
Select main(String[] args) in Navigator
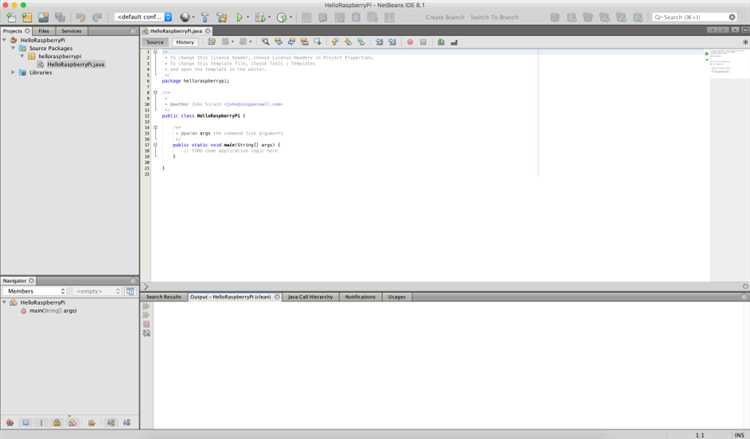53,311
